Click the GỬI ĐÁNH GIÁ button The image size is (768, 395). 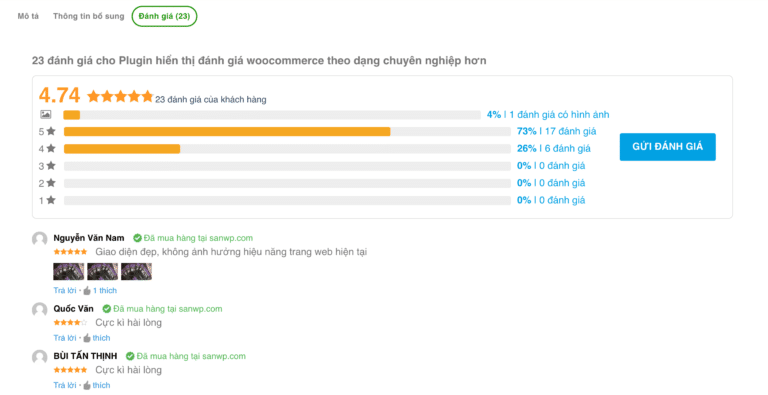668,147
